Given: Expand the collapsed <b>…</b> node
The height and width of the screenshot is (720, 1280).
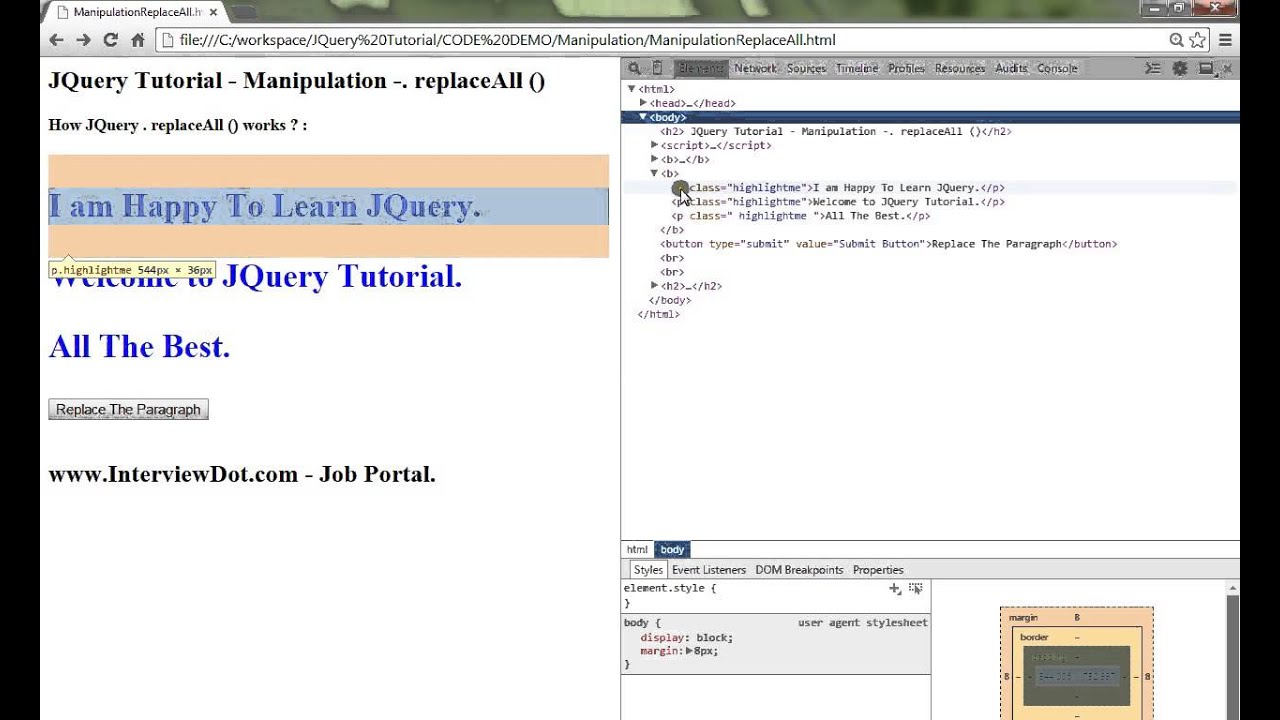Looking at the screenshot, I should click(x=655, y=159).
